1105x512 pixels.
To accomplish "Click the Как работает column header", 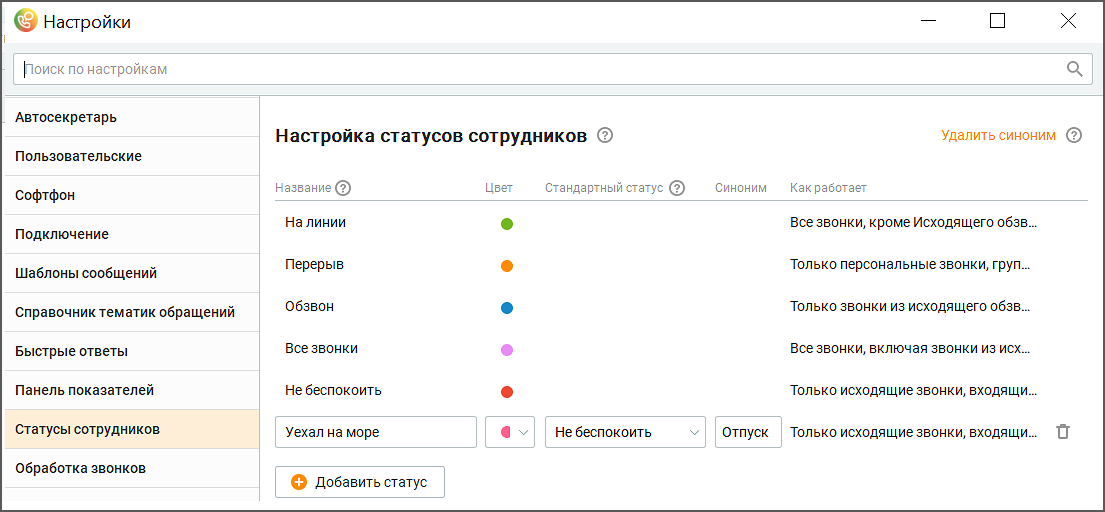I will [x=828, y=188].
